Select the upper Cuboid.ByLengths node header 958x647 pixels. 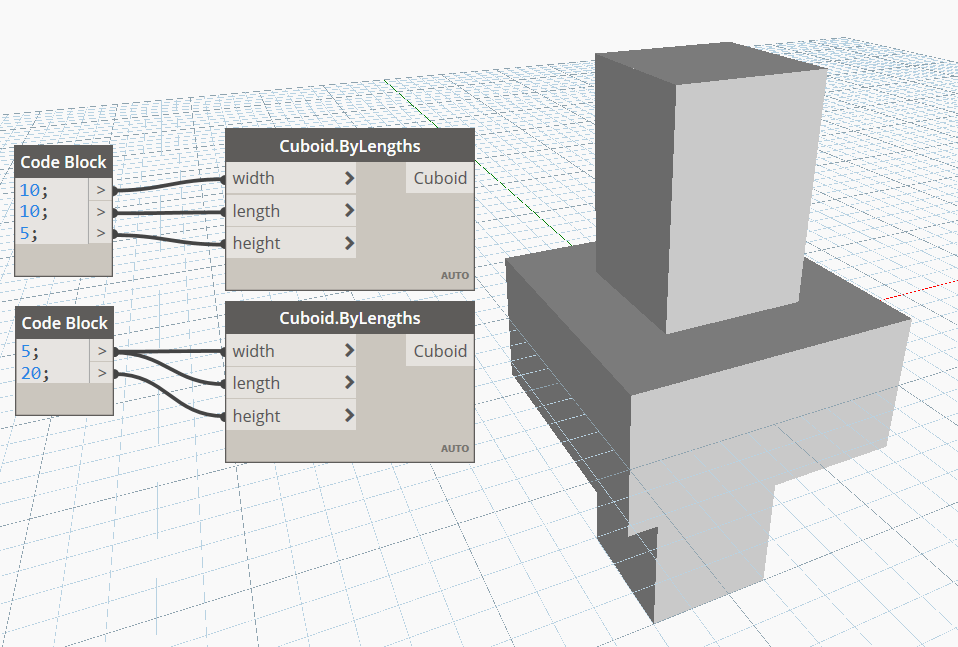pyautogui.click(x=350, y=146)
